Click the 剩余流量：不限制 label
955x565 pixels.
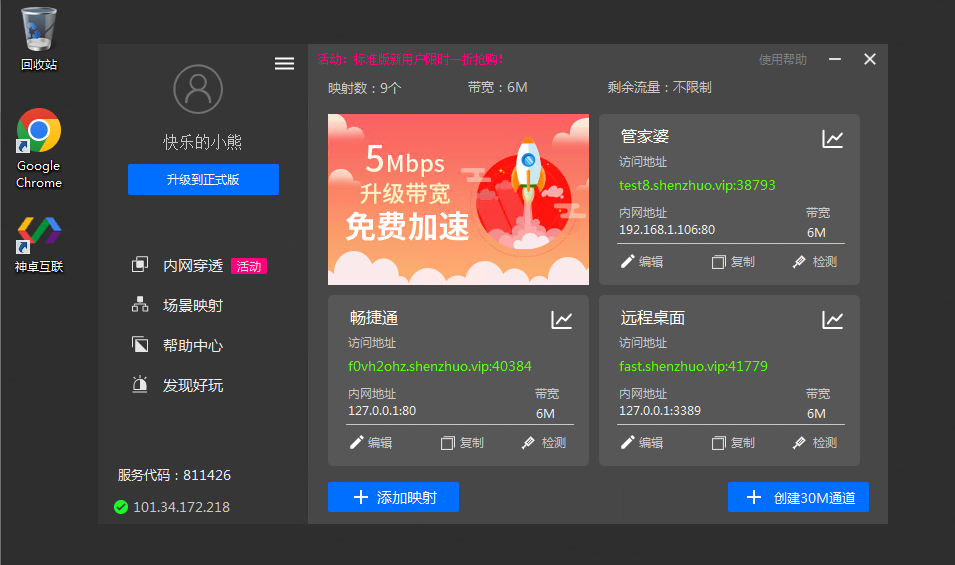point(660,88)
